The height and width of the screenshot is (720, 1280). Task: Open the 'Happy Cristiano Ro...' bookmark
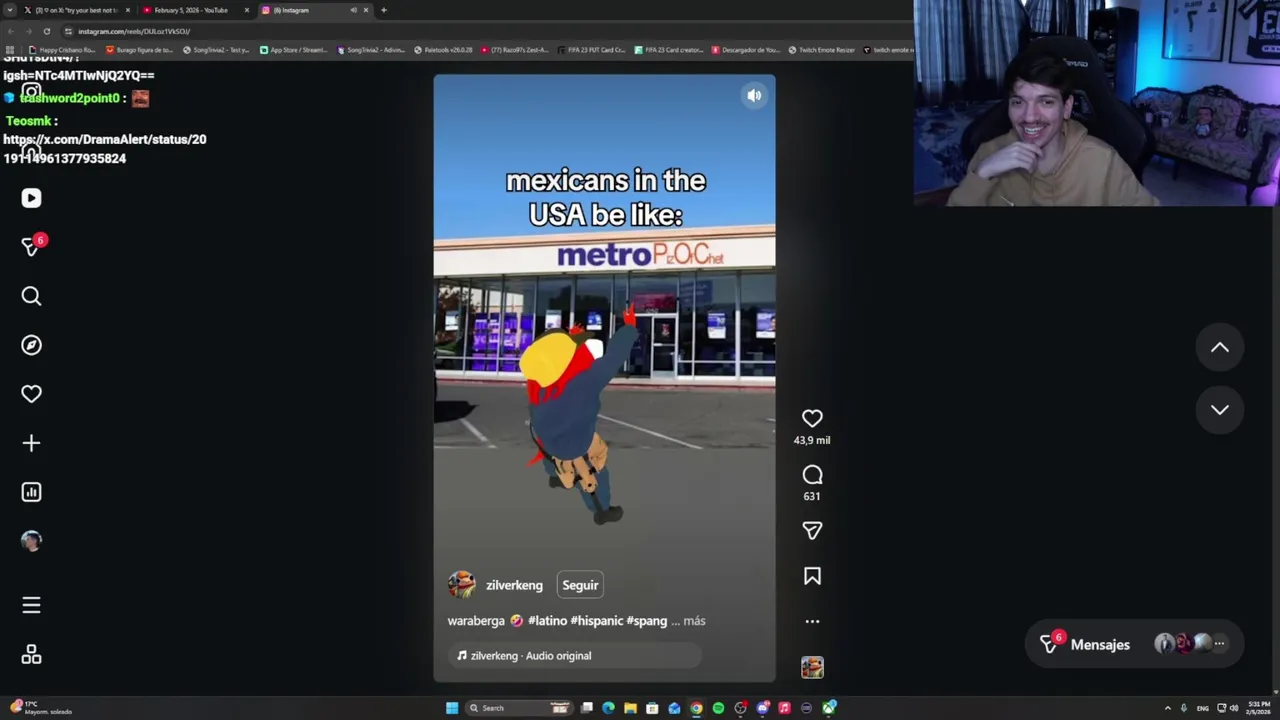(x=63, y=50)
